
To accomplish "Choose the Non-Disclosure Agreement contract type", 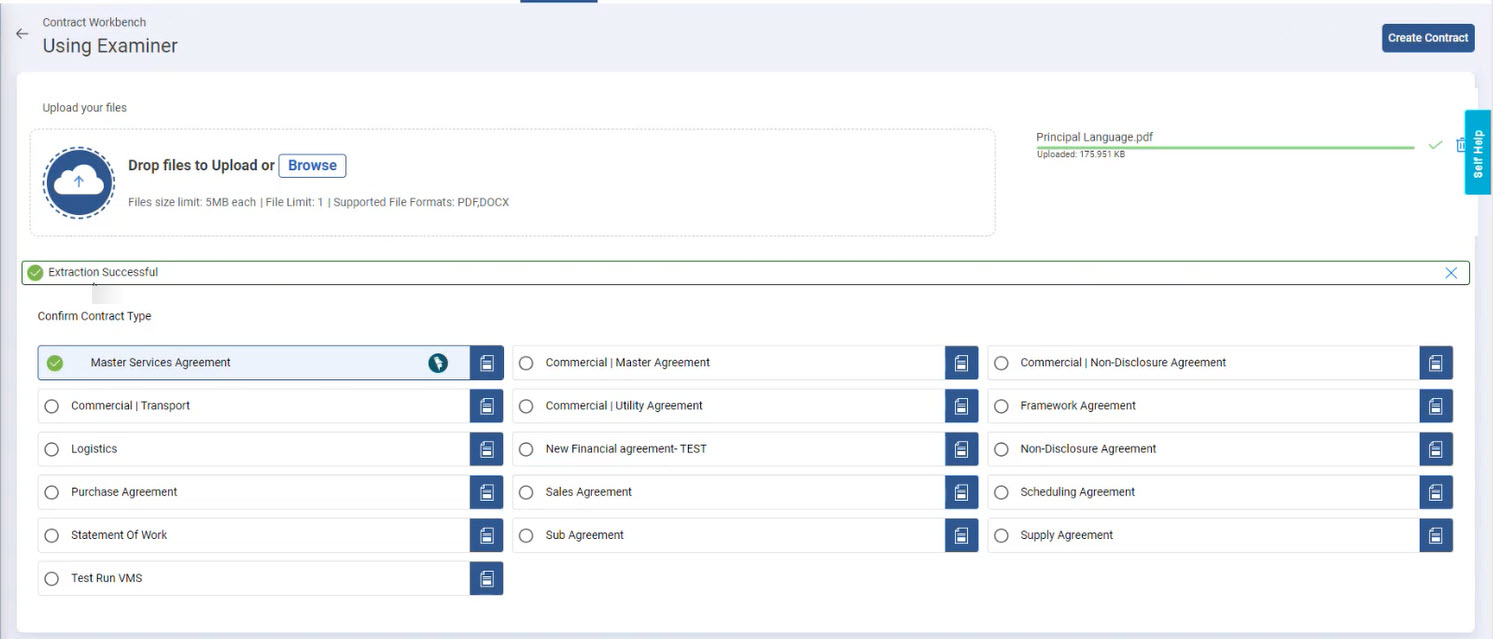I will (x=1001, y=449).
